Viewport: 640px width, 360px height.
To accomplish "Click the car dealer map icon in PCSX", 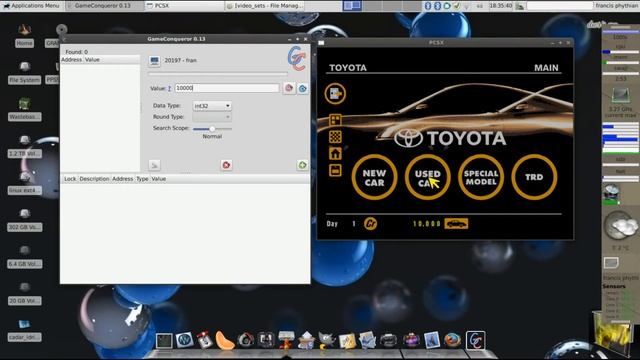I will click(335, 120).
